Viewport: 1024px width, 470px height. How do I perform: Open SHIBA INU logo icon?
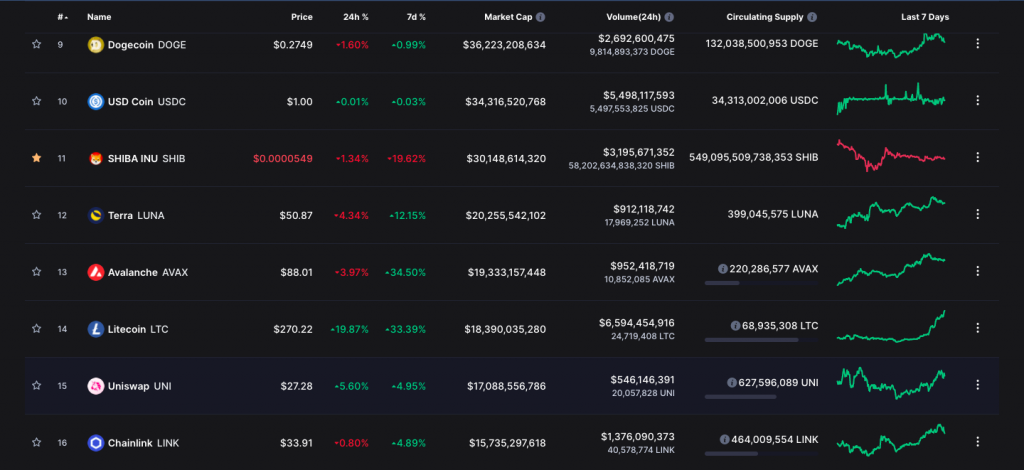95,159
